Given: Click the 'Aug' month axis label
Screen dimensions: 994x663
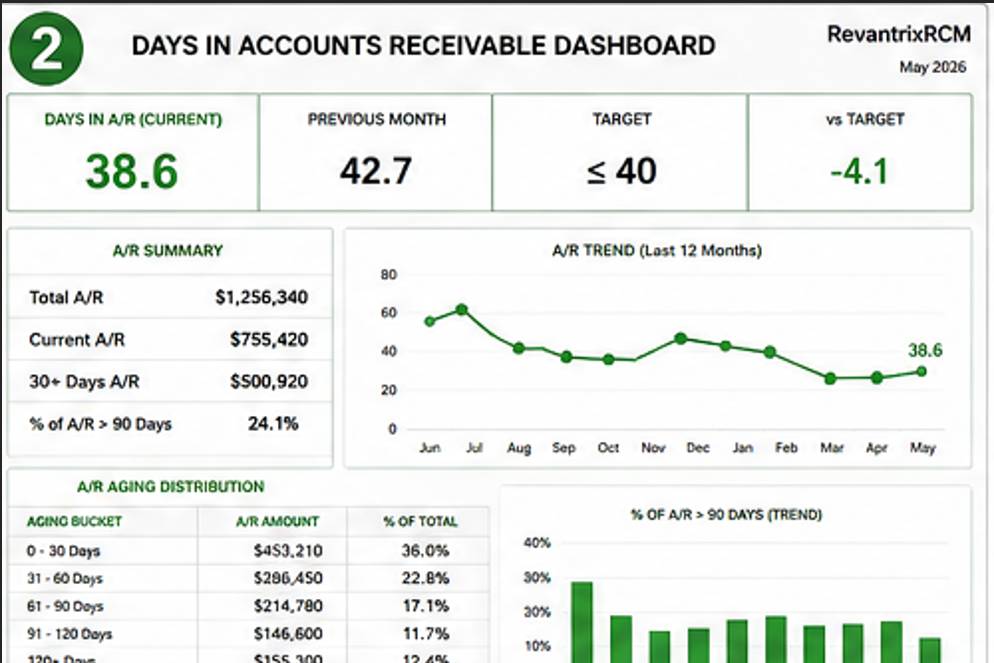Looking at the screenshot, I should pyautogui.click(x=519, y=447).
